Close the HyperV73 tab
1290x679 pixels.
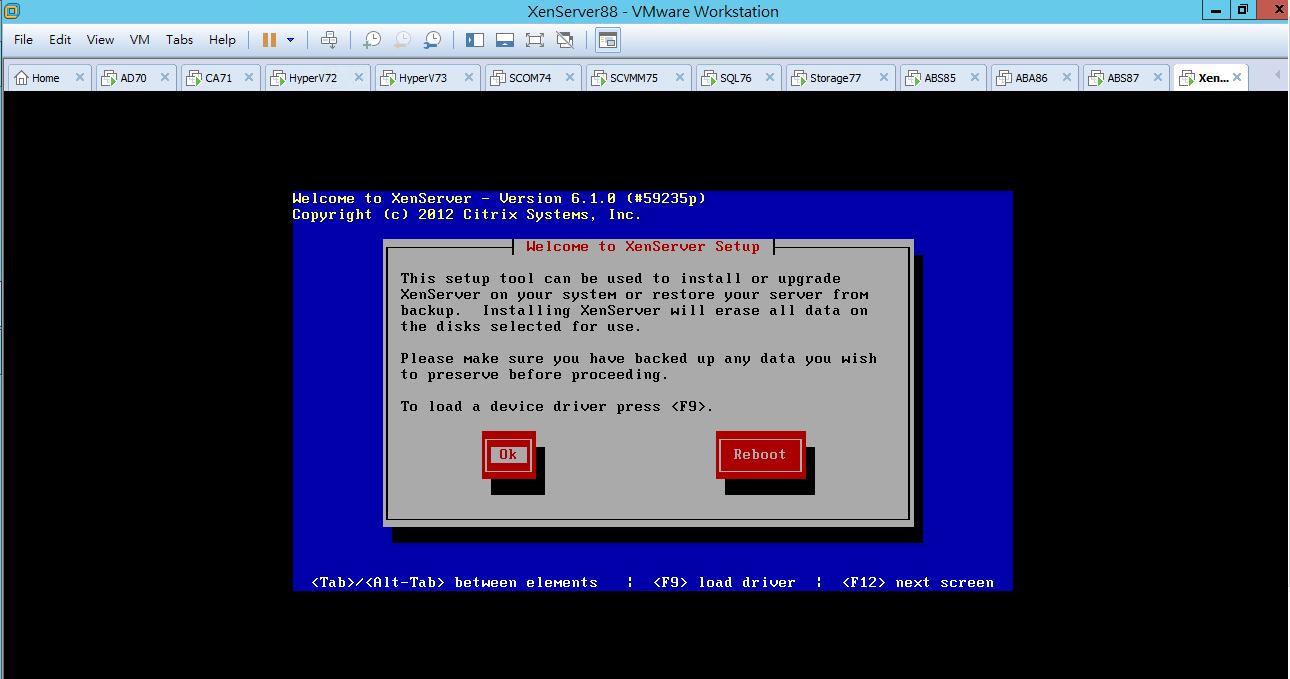(469, 78)
